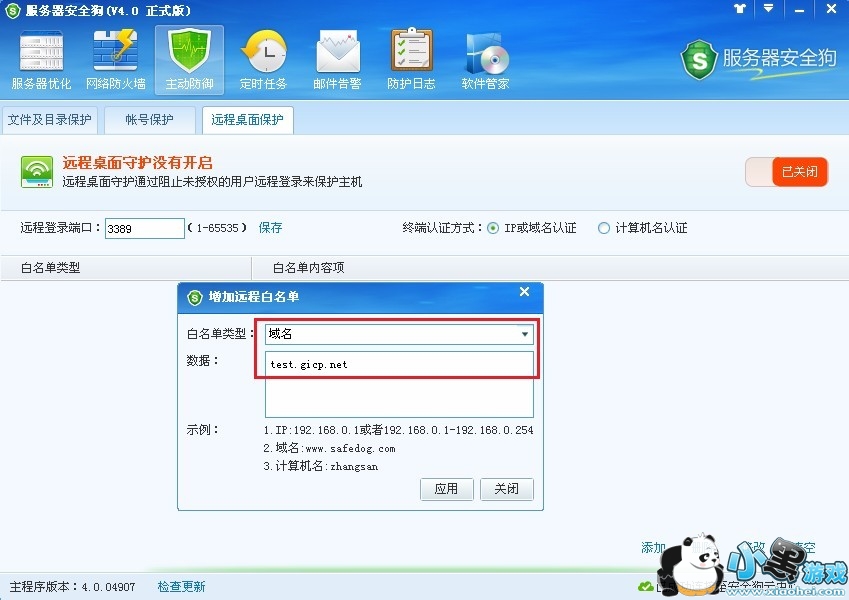
Task: Select the 计算机名认证 radio button
Action: 604,228
